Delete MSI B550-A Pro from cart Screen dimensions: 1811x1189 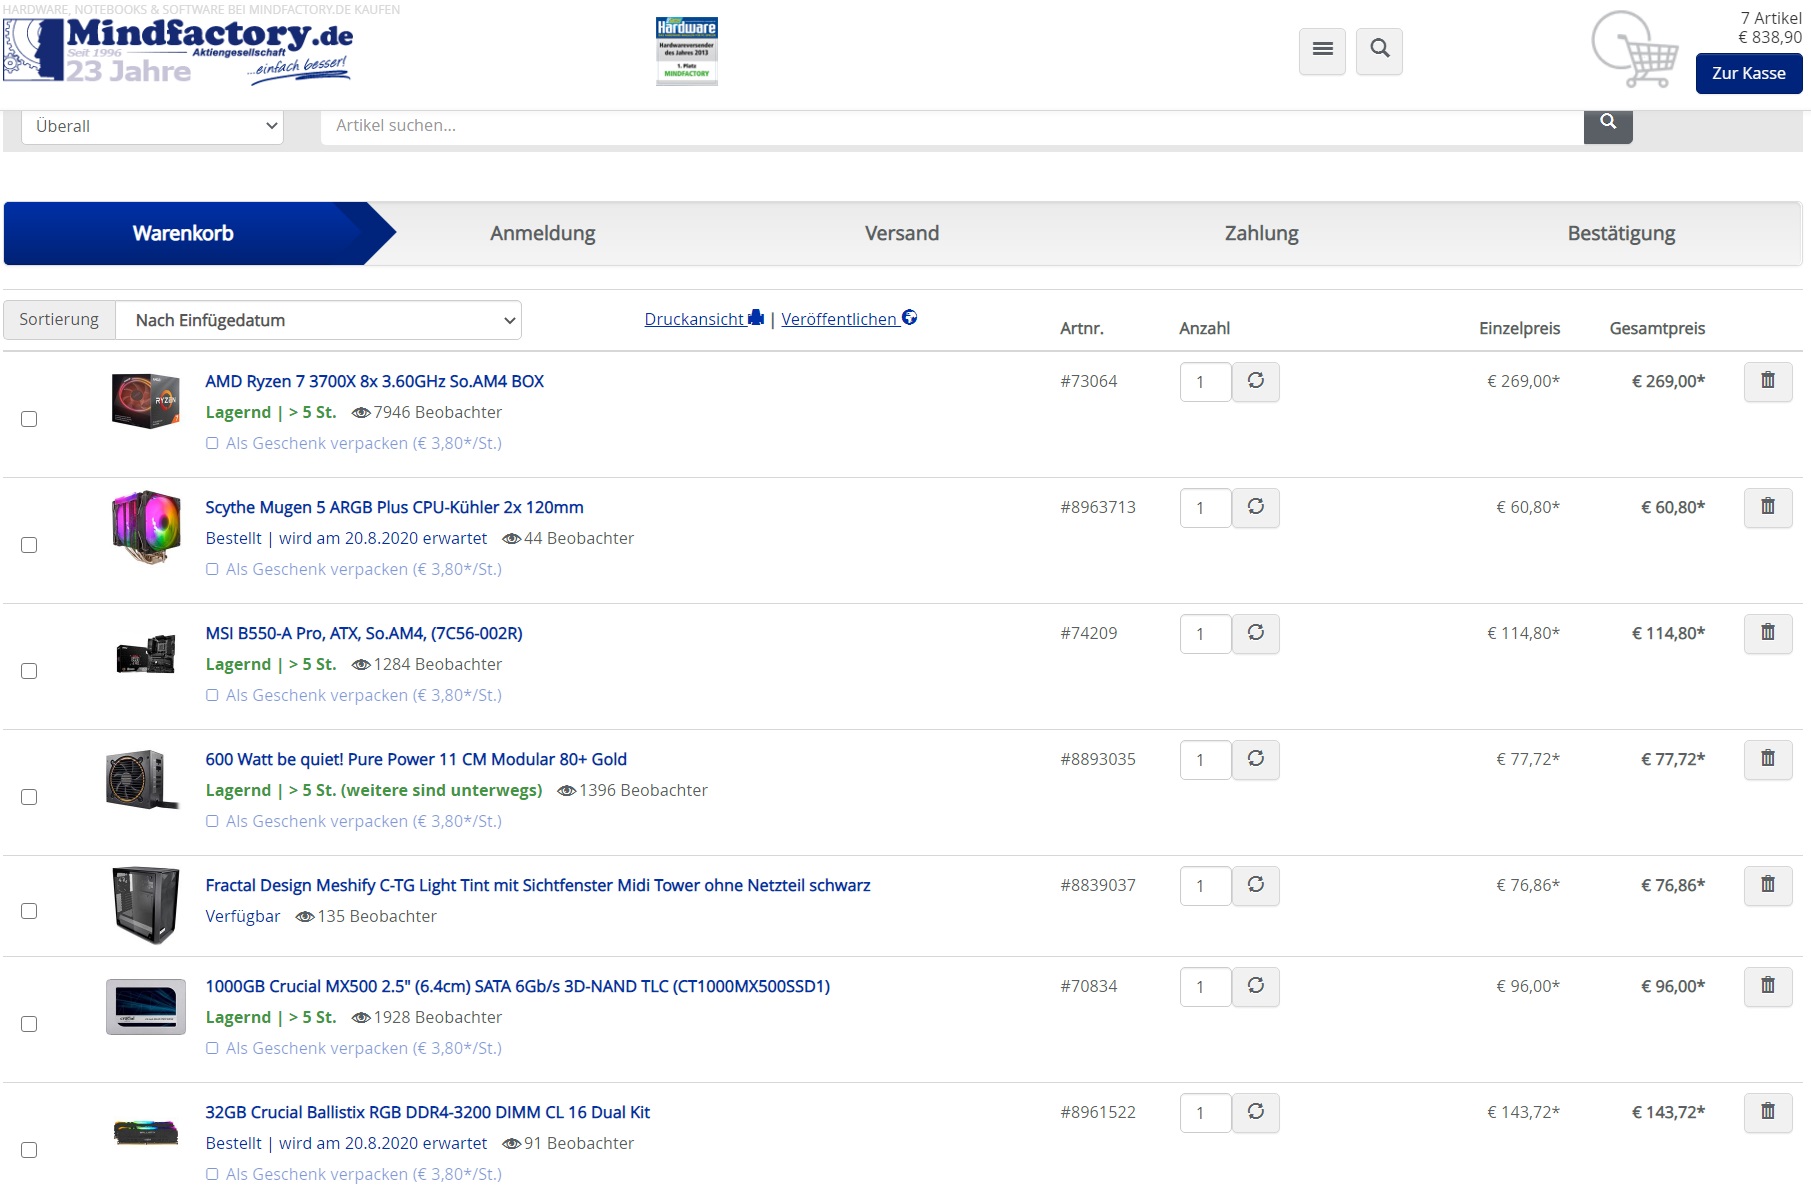[x=1768, y=633]
